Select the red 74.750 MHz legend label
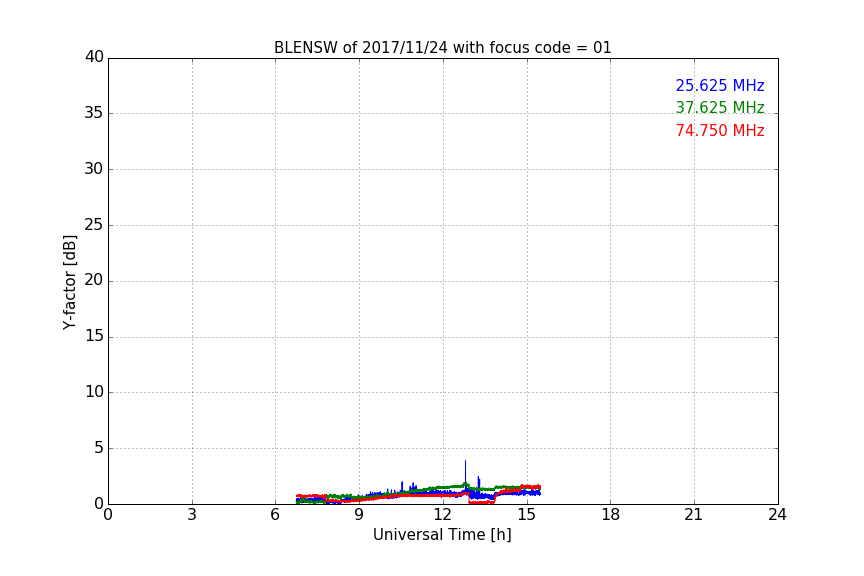The width and height of the screenshot is (864, 576). point(720,131)
